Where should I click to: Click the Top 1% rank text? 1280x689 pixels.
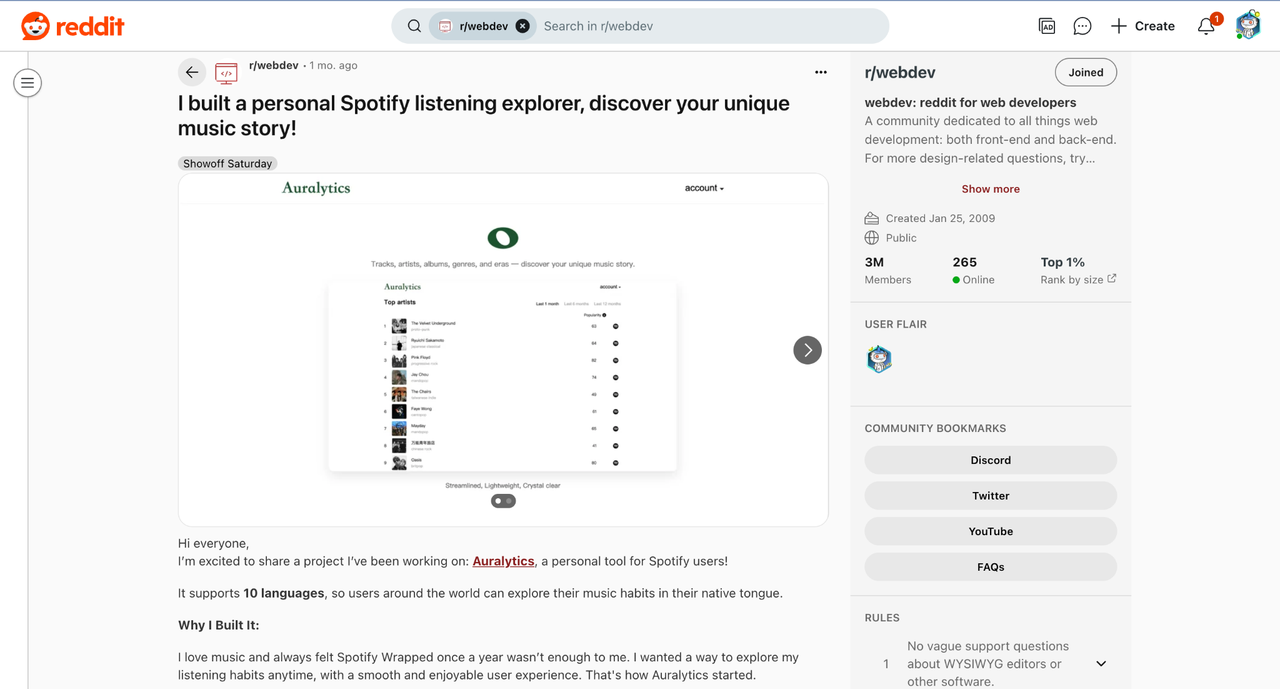[x=1063, y=262]
